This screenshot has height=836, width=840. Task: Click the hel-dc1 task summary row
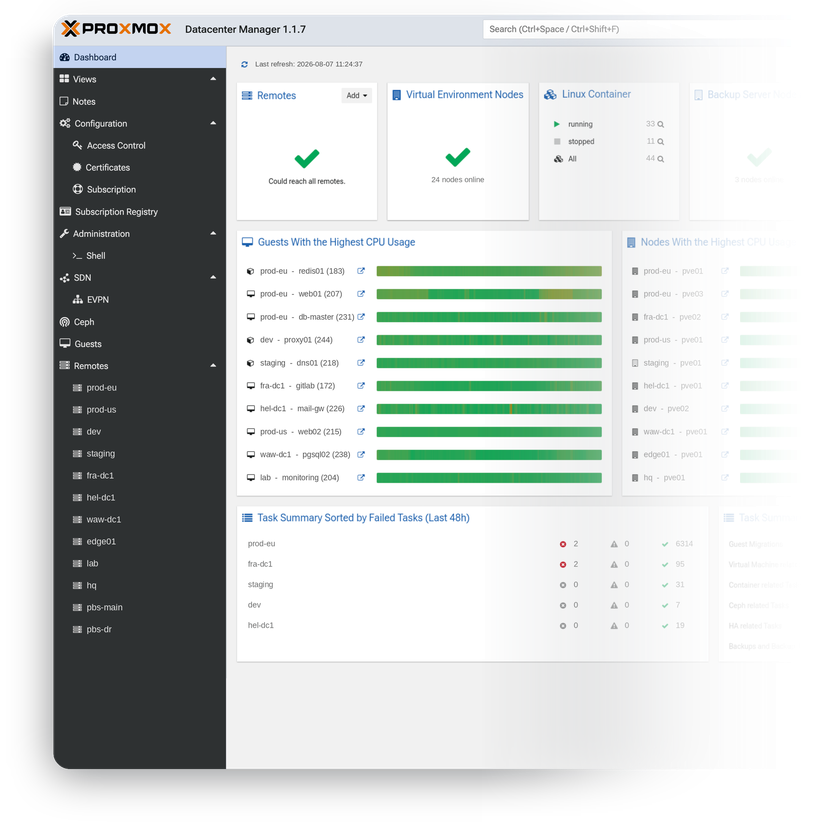point(472,626)
